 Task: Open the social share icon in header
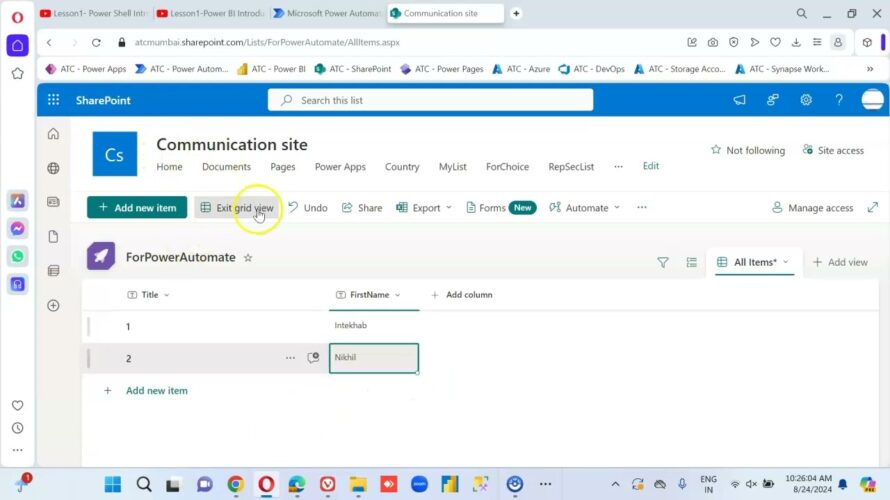pos(773,100)
